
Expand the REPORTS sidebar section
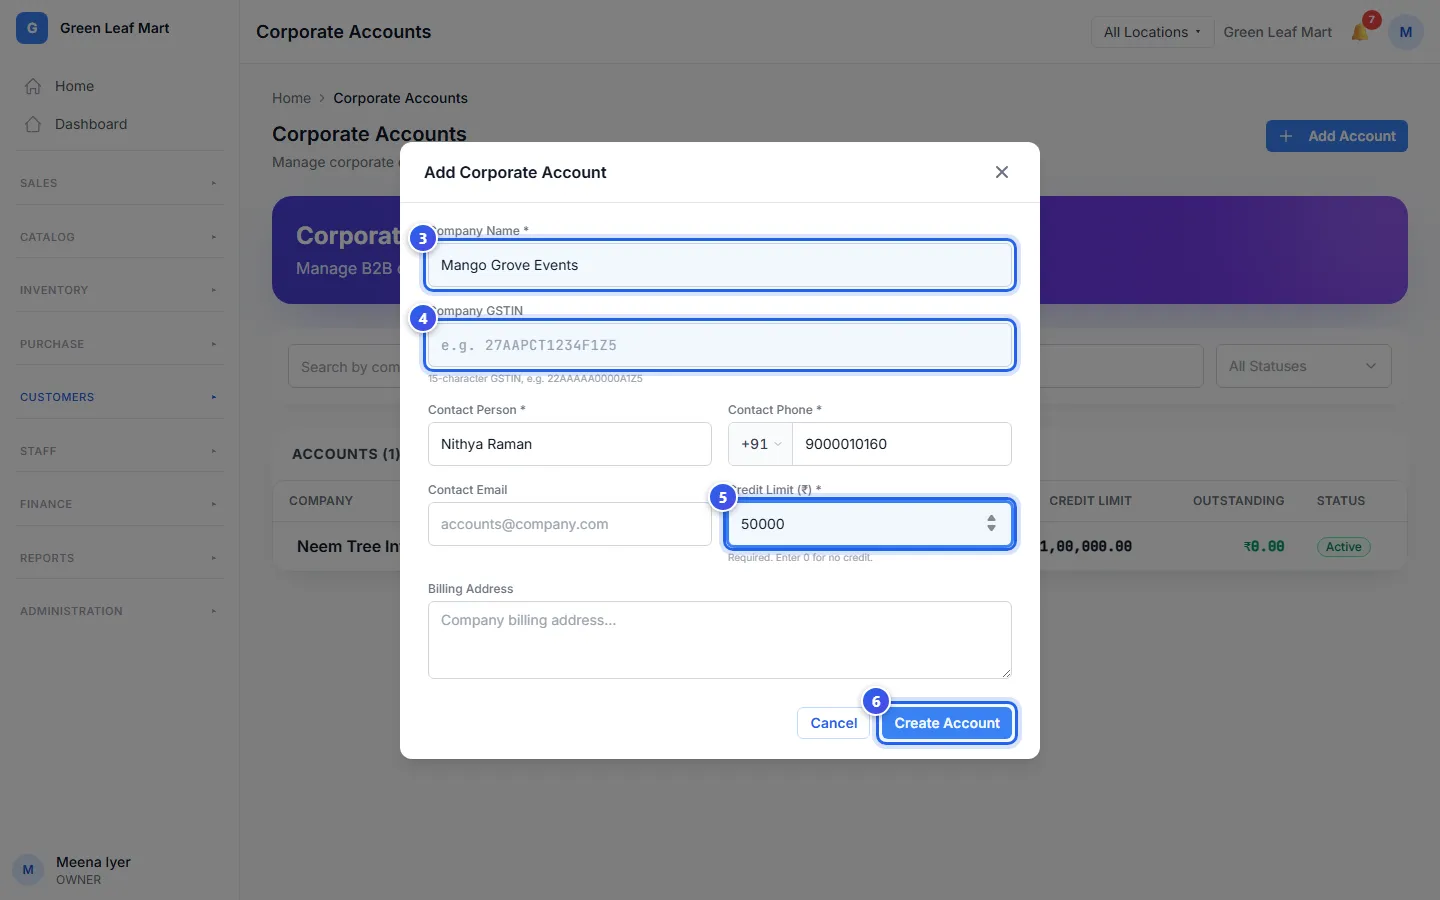[120, 558]
